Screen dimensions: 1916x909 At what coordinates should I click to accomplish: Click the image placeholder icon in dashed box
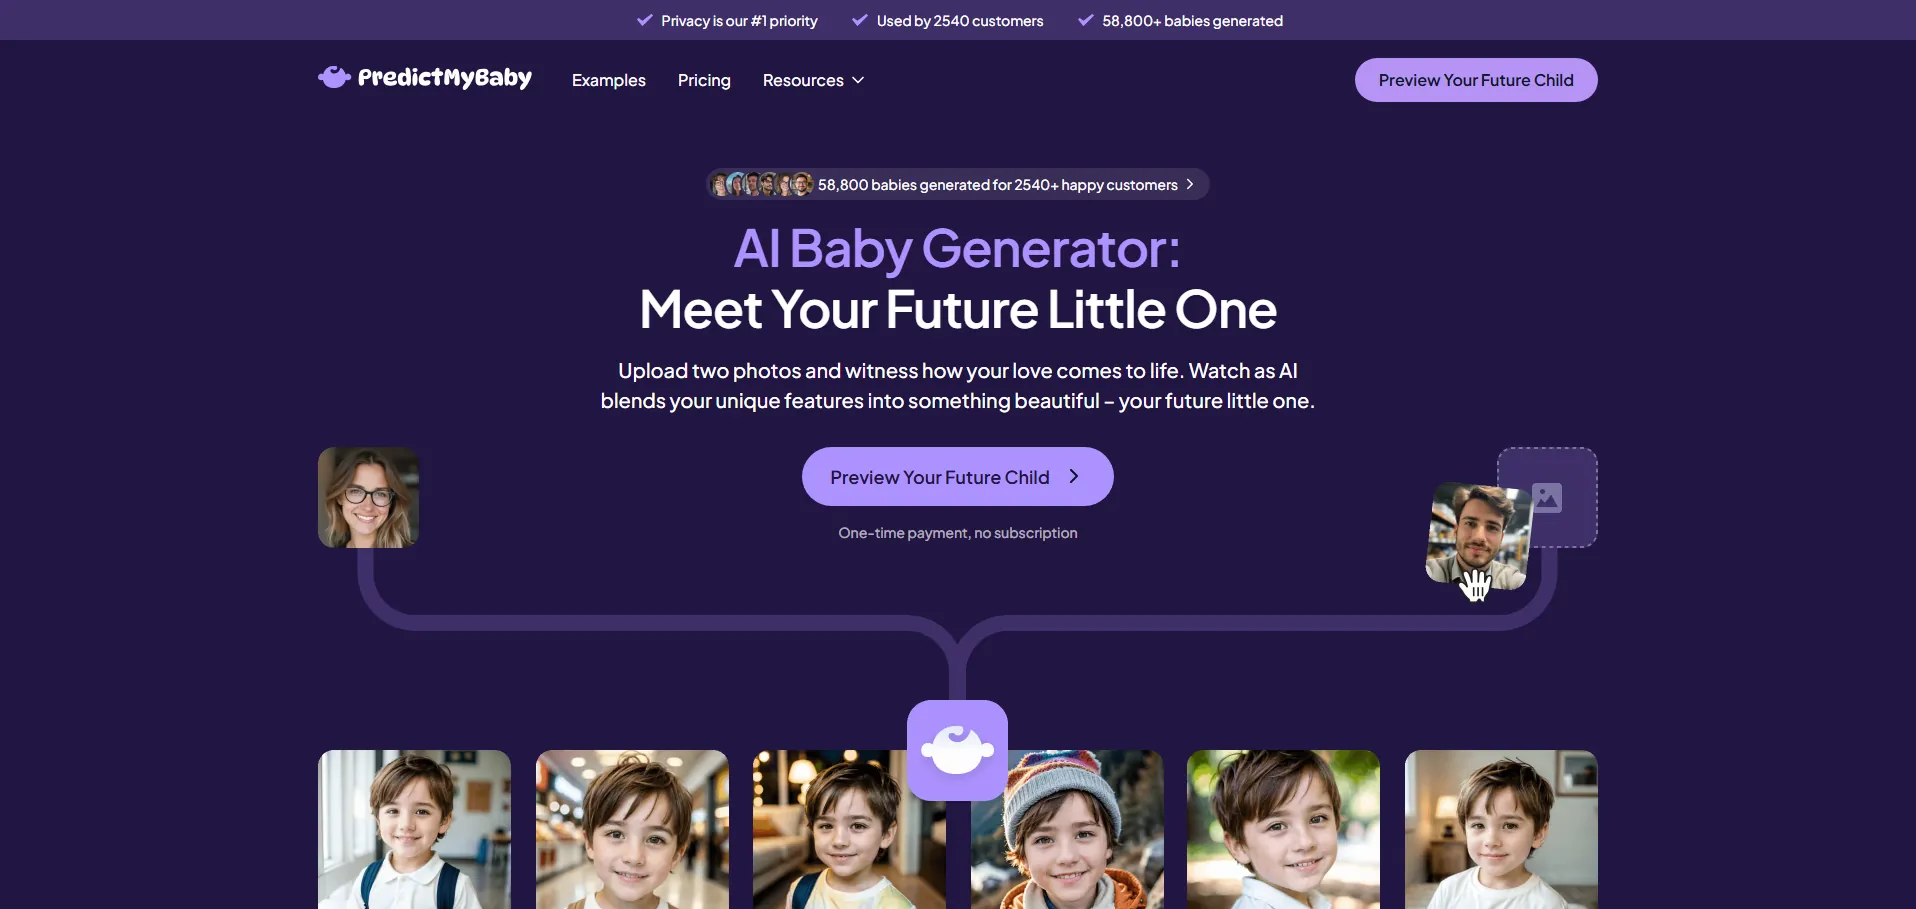[1547, 497]
